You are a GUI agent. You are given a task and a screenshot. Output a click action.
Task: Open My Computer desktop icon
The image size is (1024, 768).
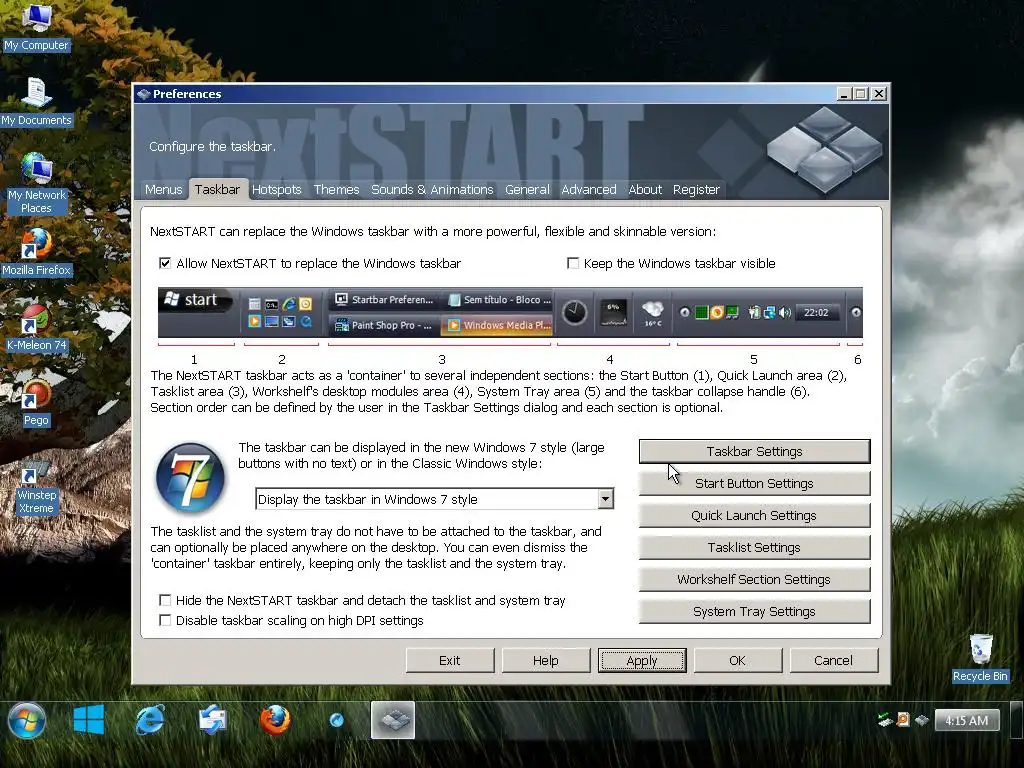click(x=36, y=26)
